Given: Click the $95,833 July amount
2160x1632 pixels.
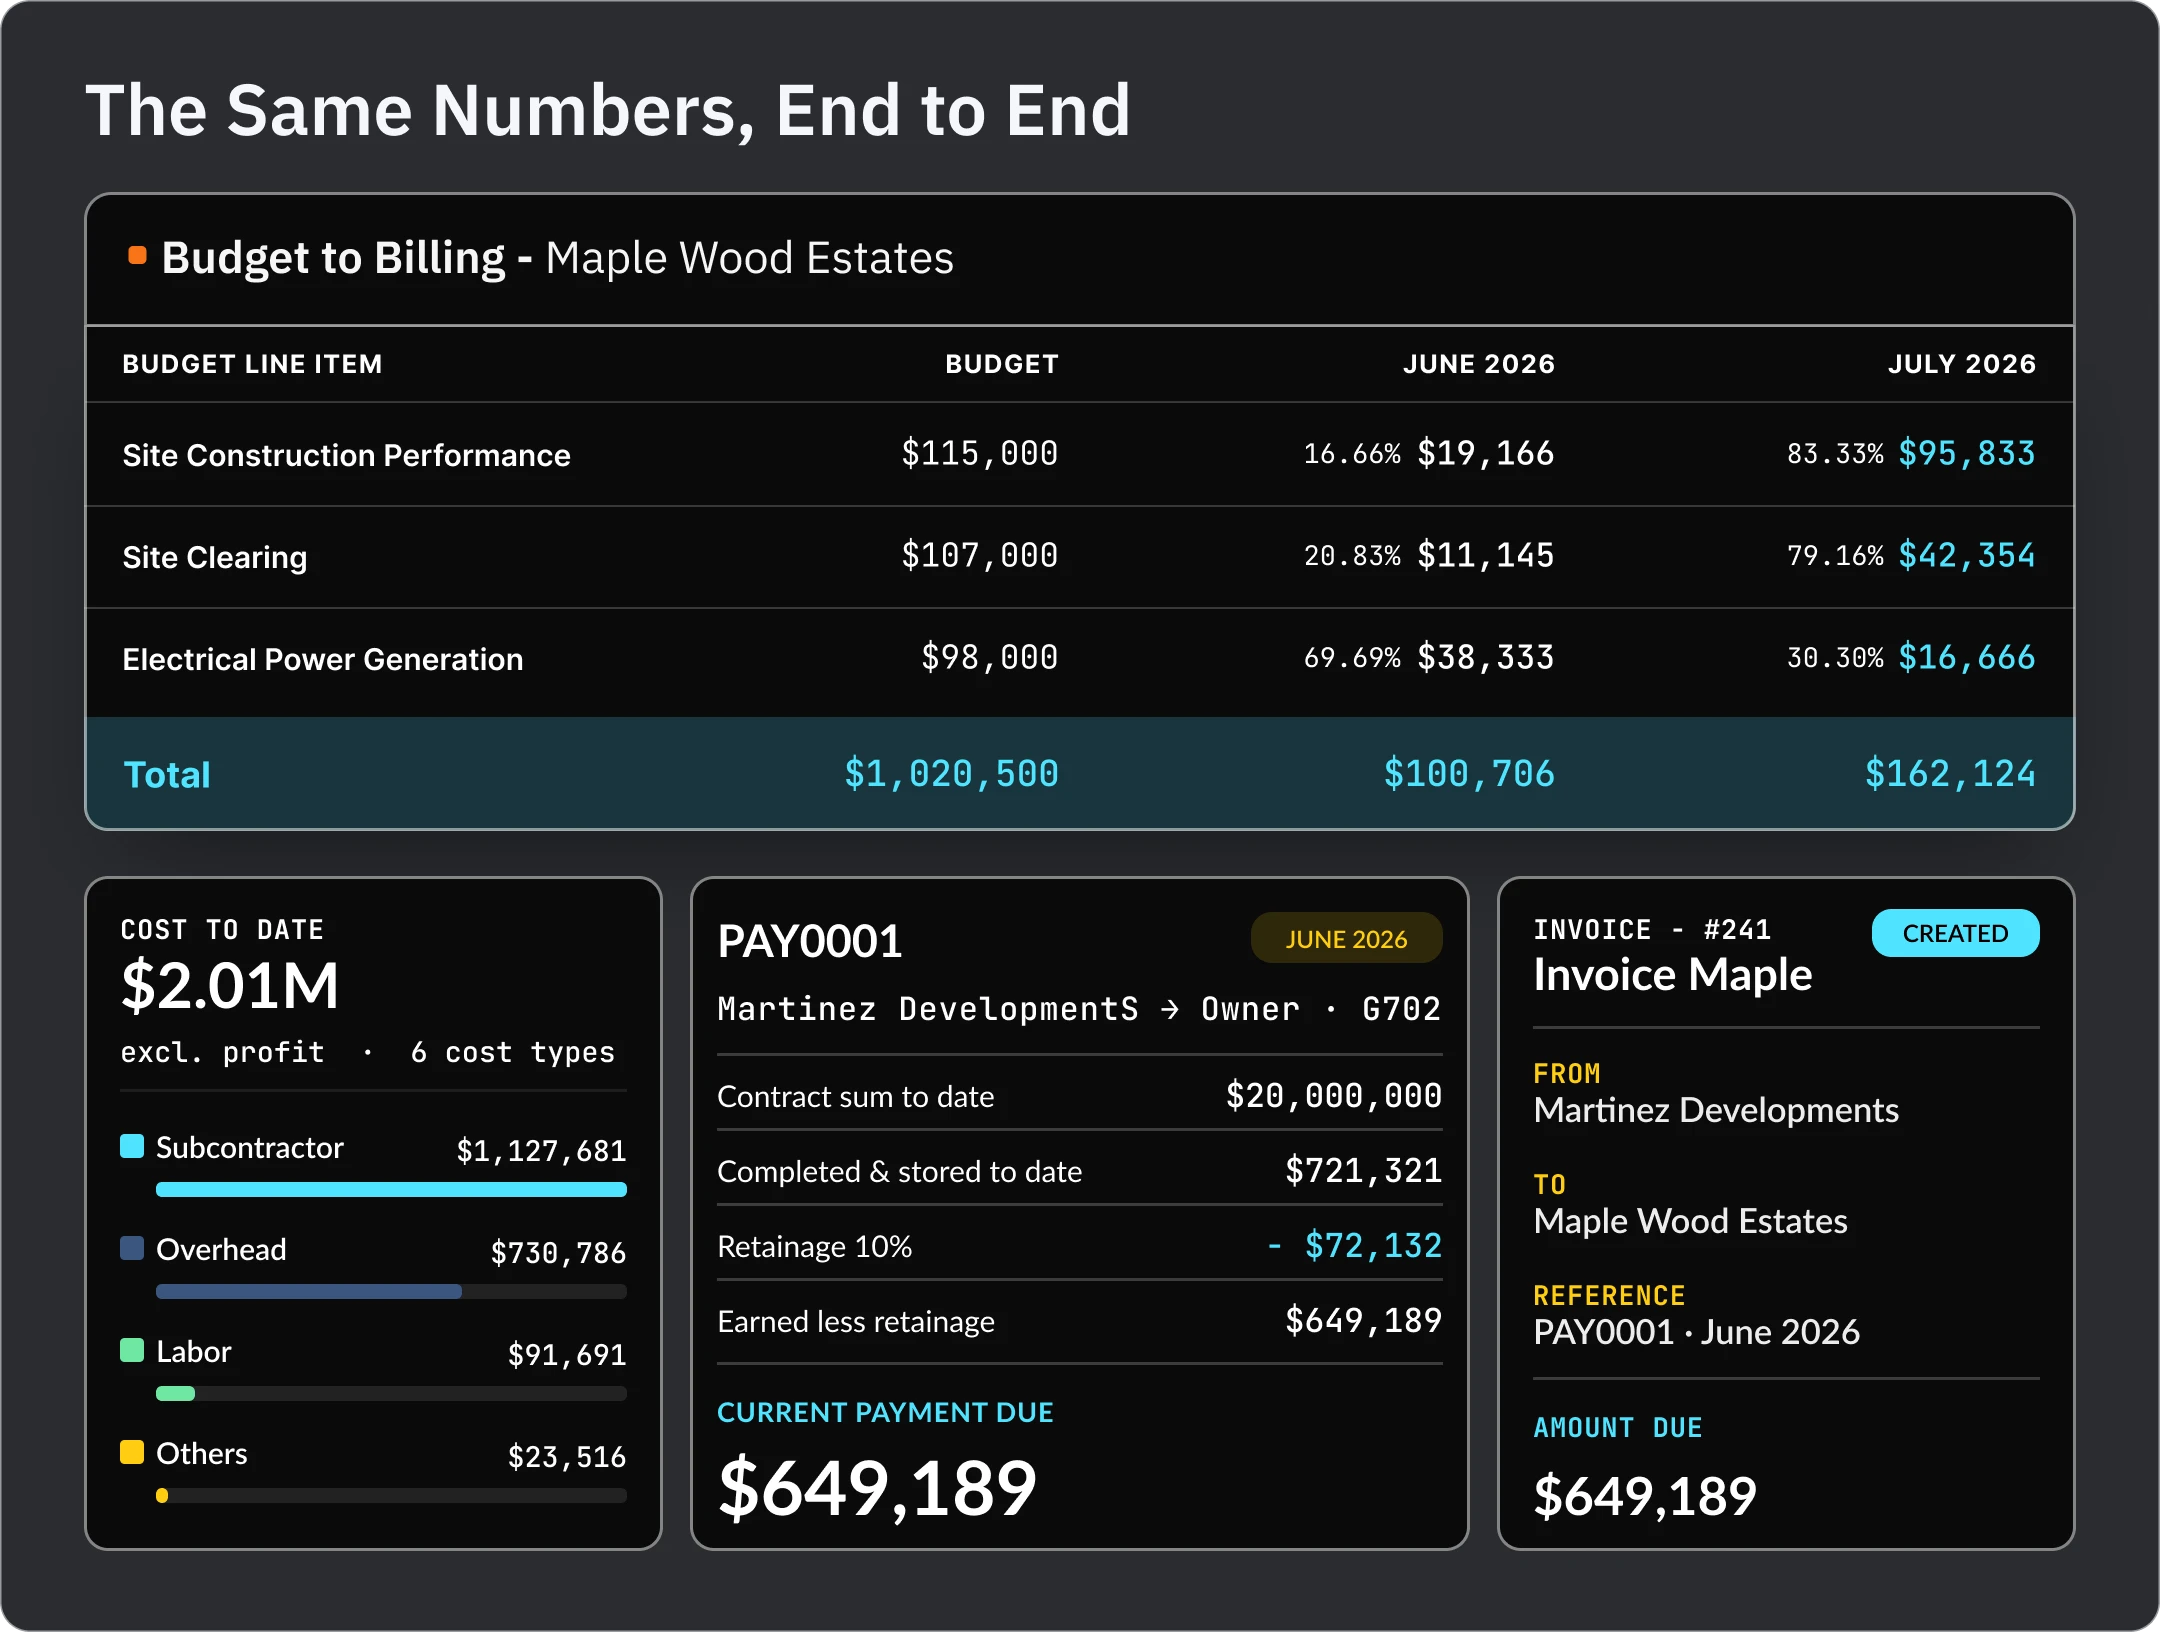Looking at the screenshot, I should (1967, 454).
